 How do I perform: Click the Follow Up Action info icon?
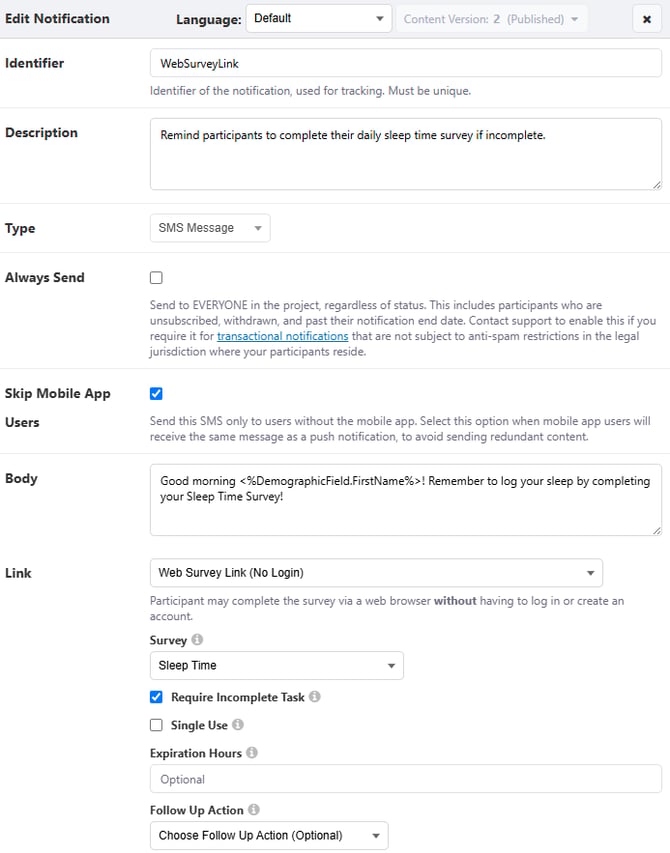[x=253, y=809]
